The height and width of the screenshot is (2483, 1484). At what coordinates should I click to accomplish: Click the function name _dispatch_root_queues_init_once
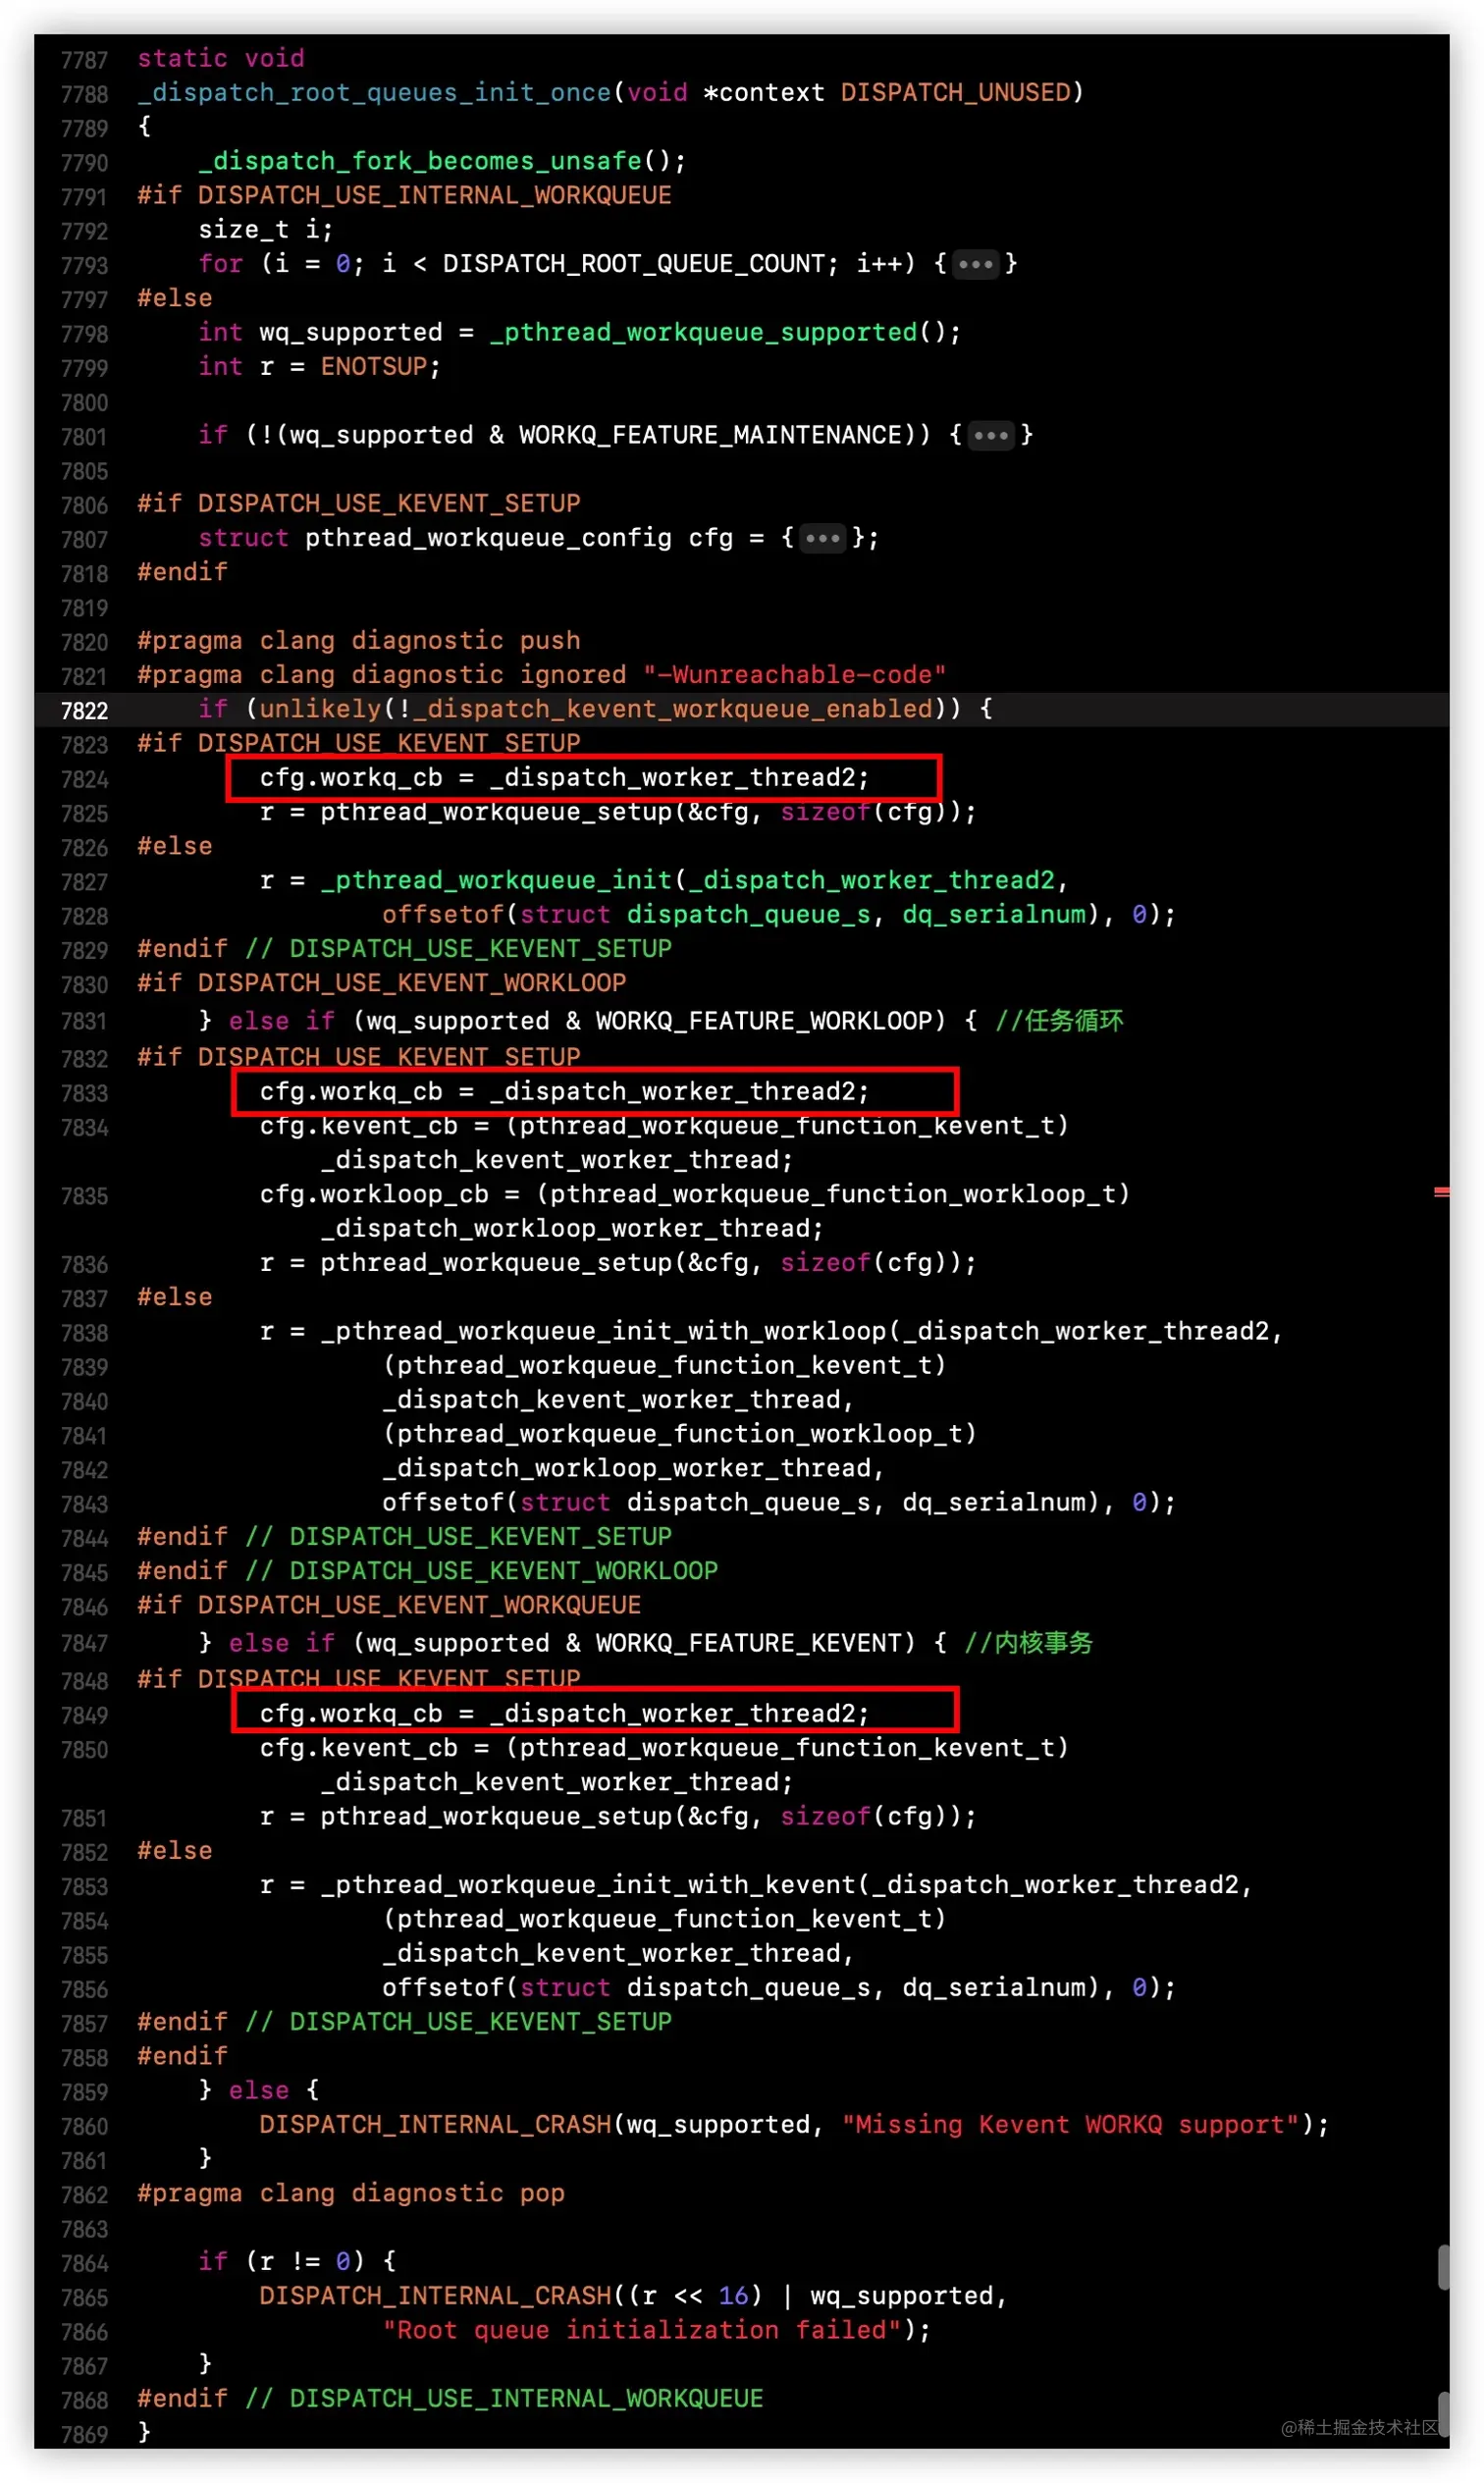point(374,93)
